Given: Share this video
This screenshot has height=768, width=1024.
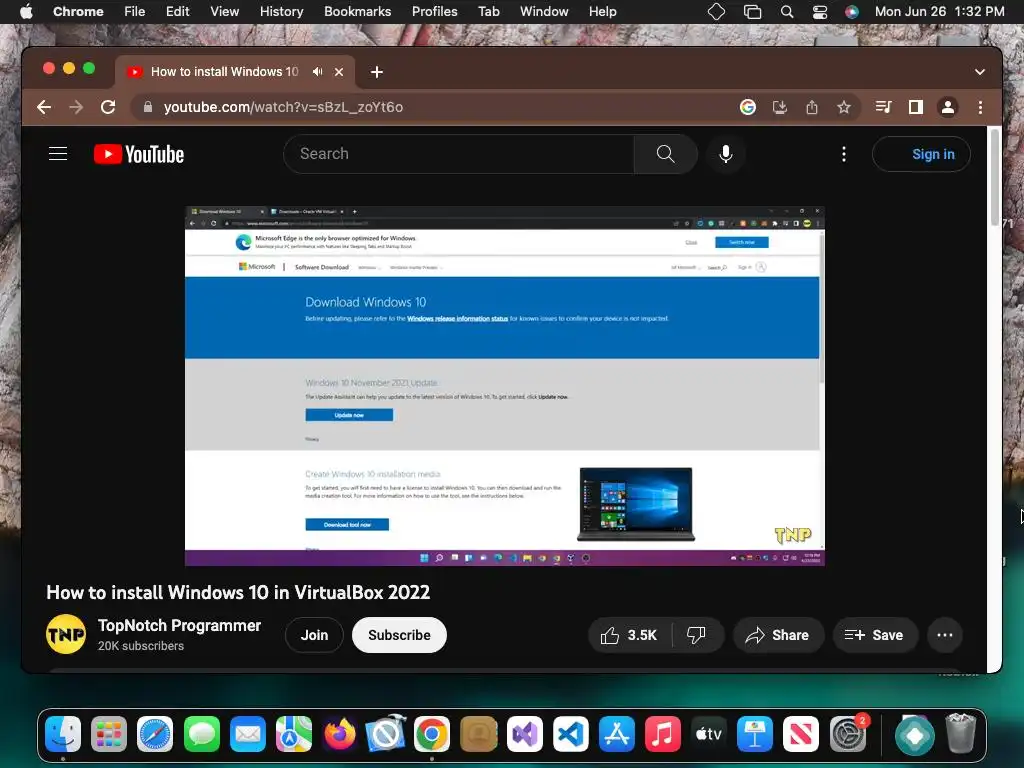Looking at the screenshot, I should tap(778, 635).
